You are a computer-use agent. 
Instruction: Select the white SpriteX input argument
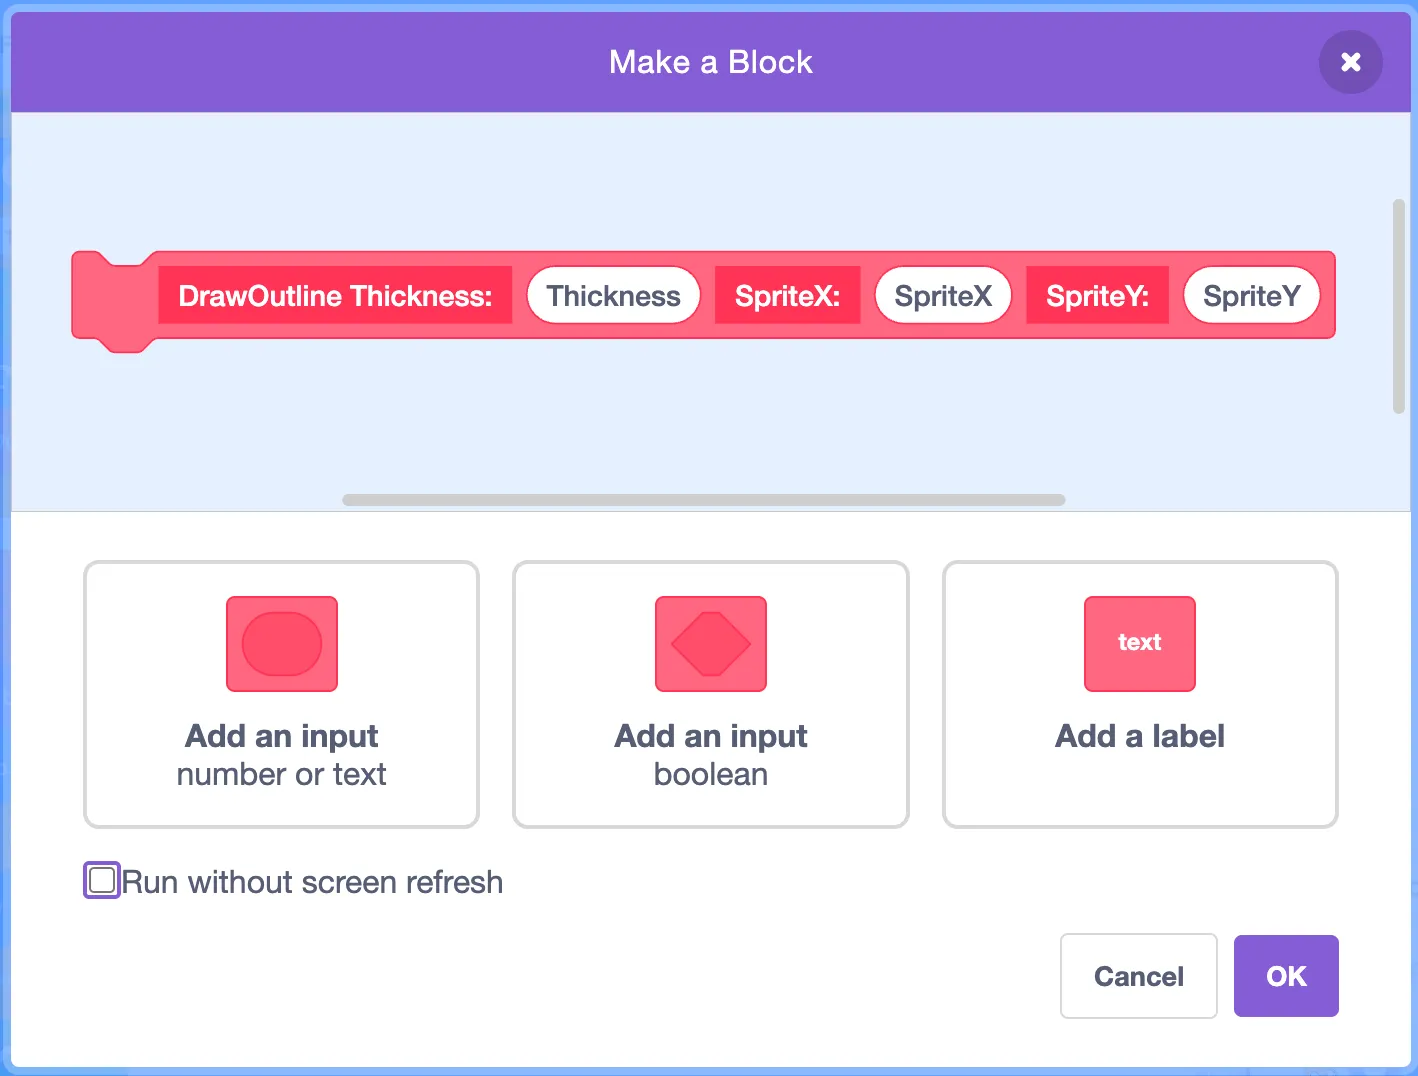[x=943, y=296]
